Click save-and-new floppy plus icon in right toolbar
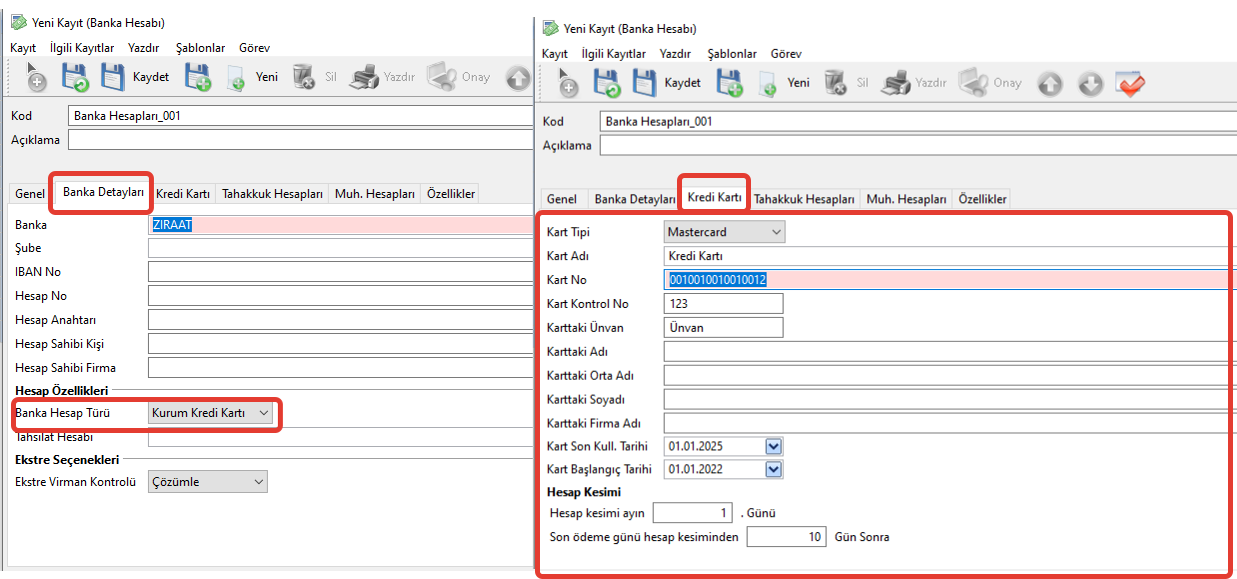1237x579 pixels. [729, 83]
